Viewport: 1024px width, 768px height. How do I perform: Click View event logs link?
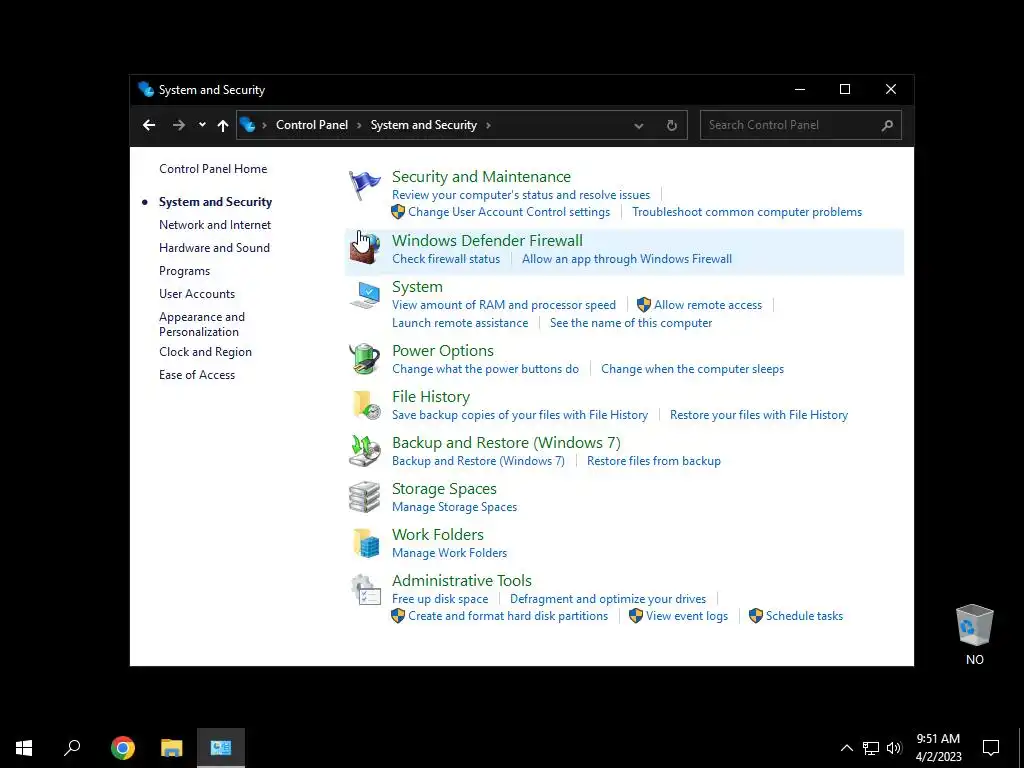[x=687, y=616]
